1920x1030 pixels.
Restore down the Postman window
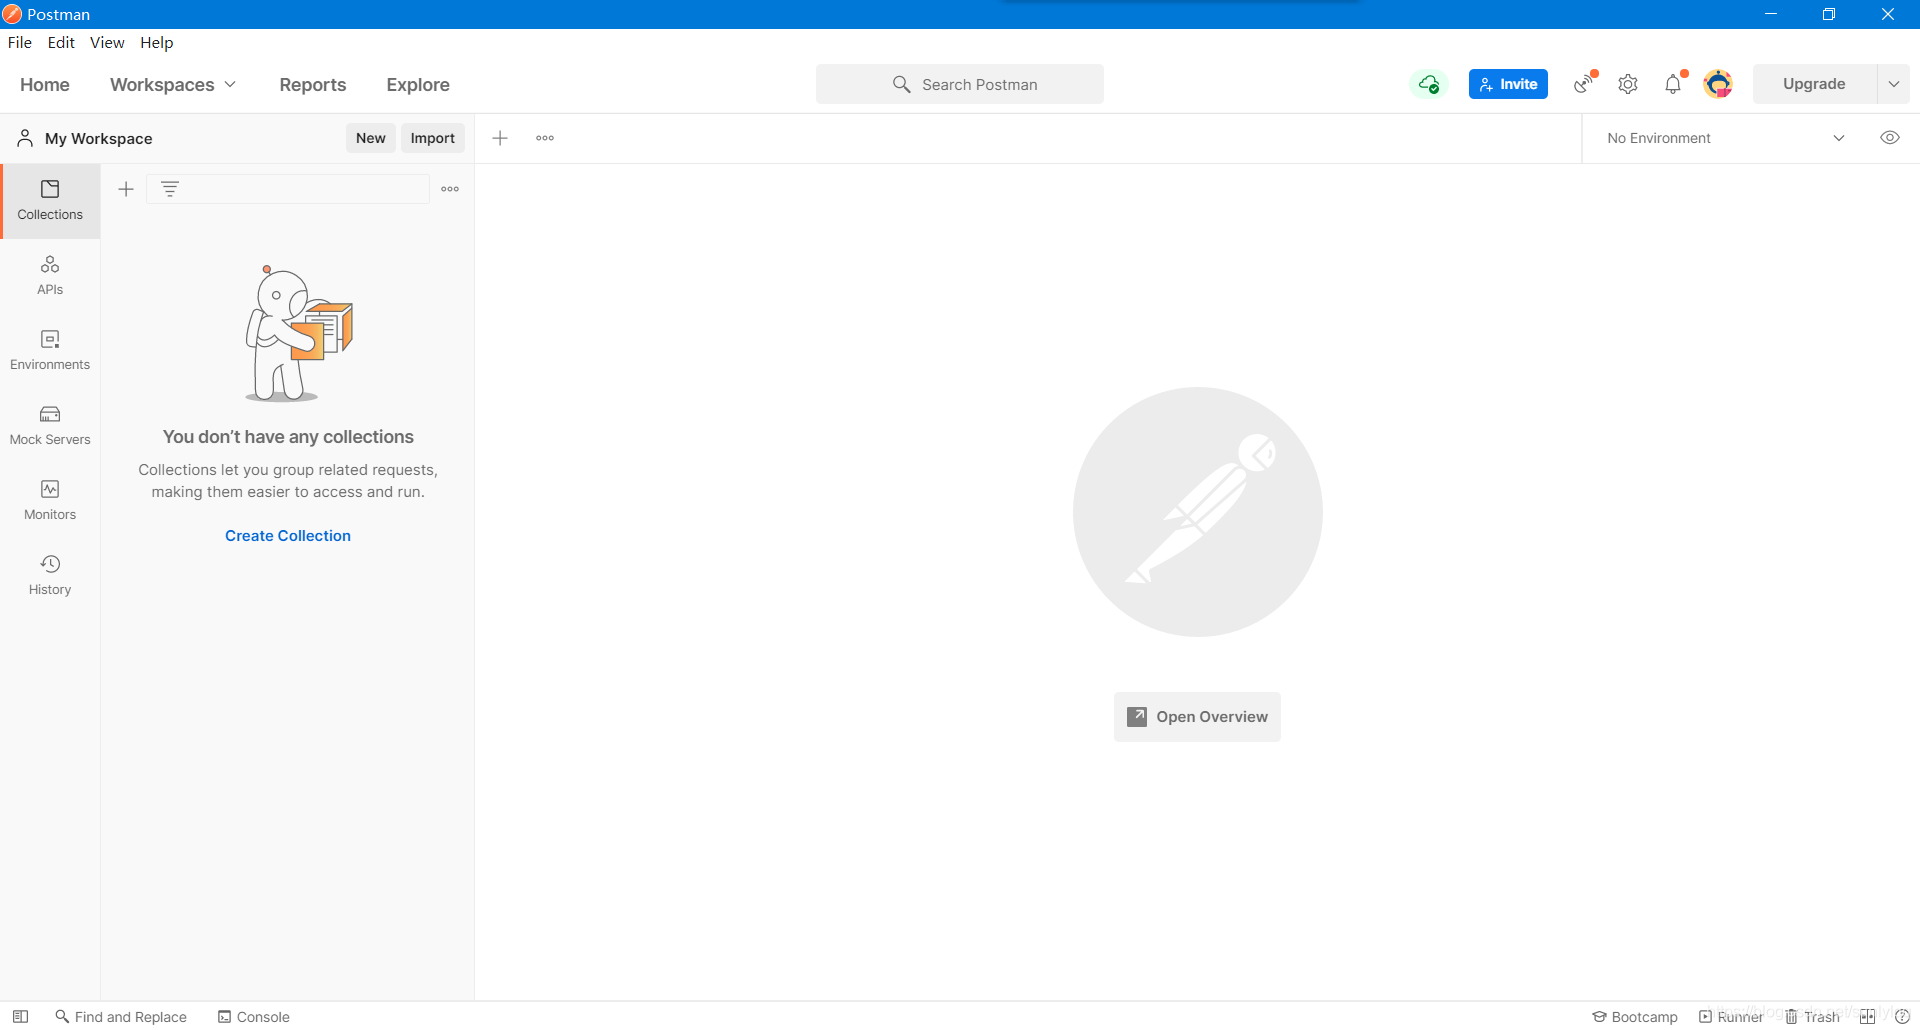(1829, 14)
